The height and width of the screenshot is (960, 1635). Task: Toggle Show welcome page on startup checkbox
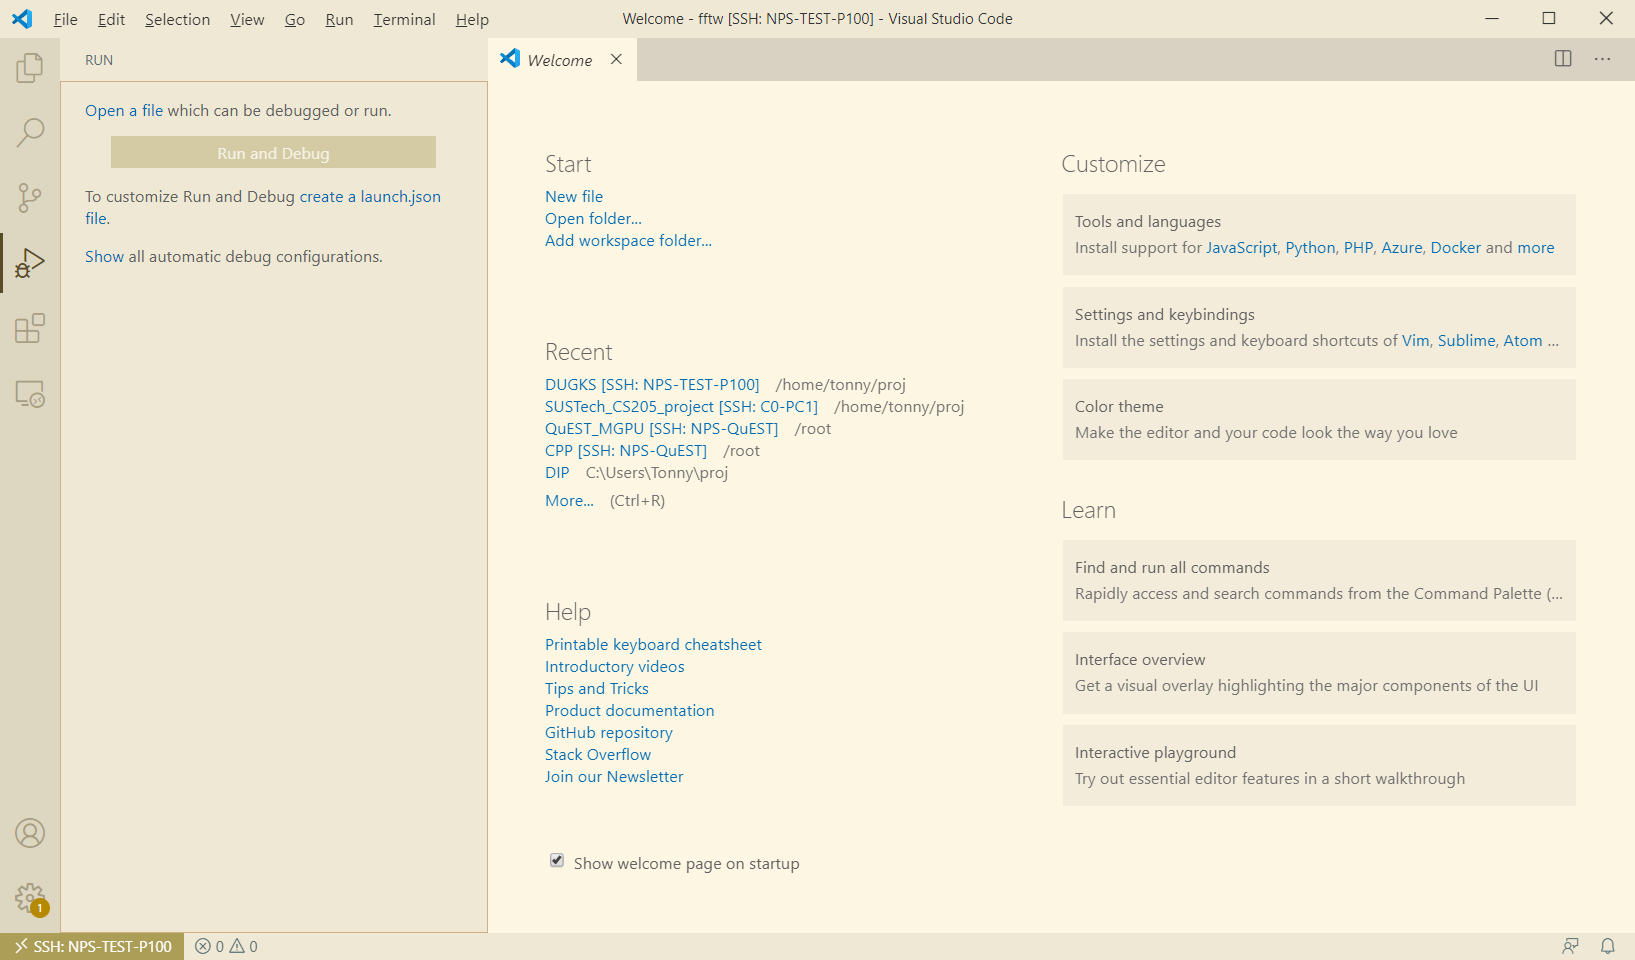tap(557, 861)
